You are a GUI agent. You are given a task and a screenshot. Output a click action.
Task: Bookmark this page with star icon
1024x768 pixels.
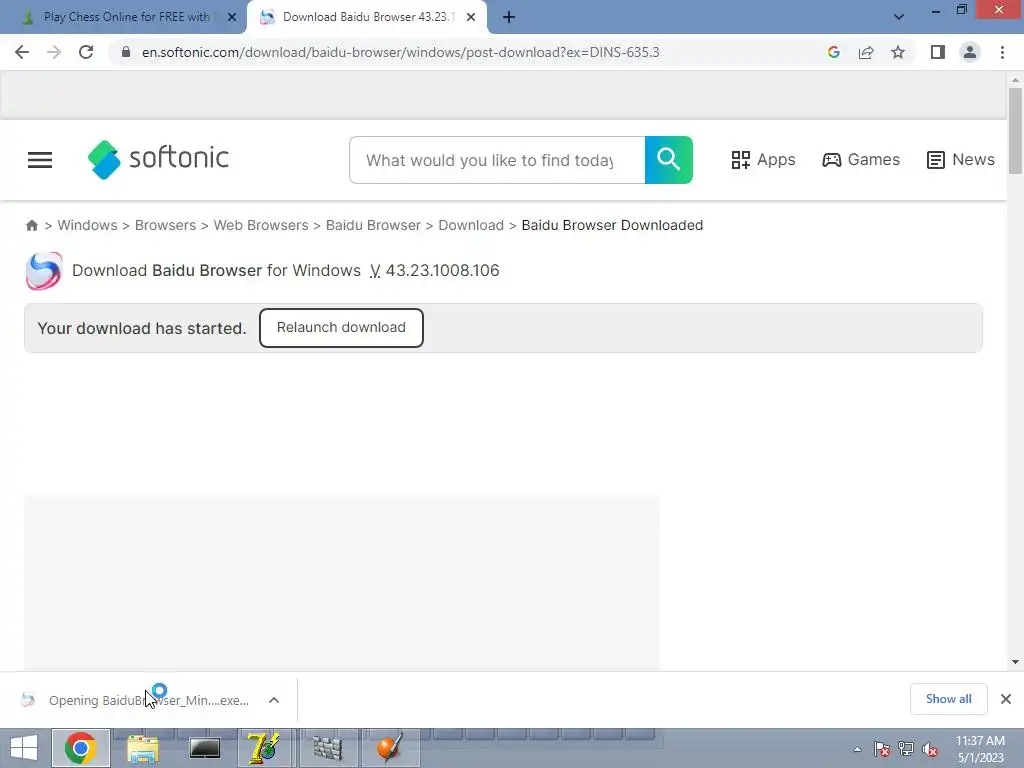[x=898, y=52]
